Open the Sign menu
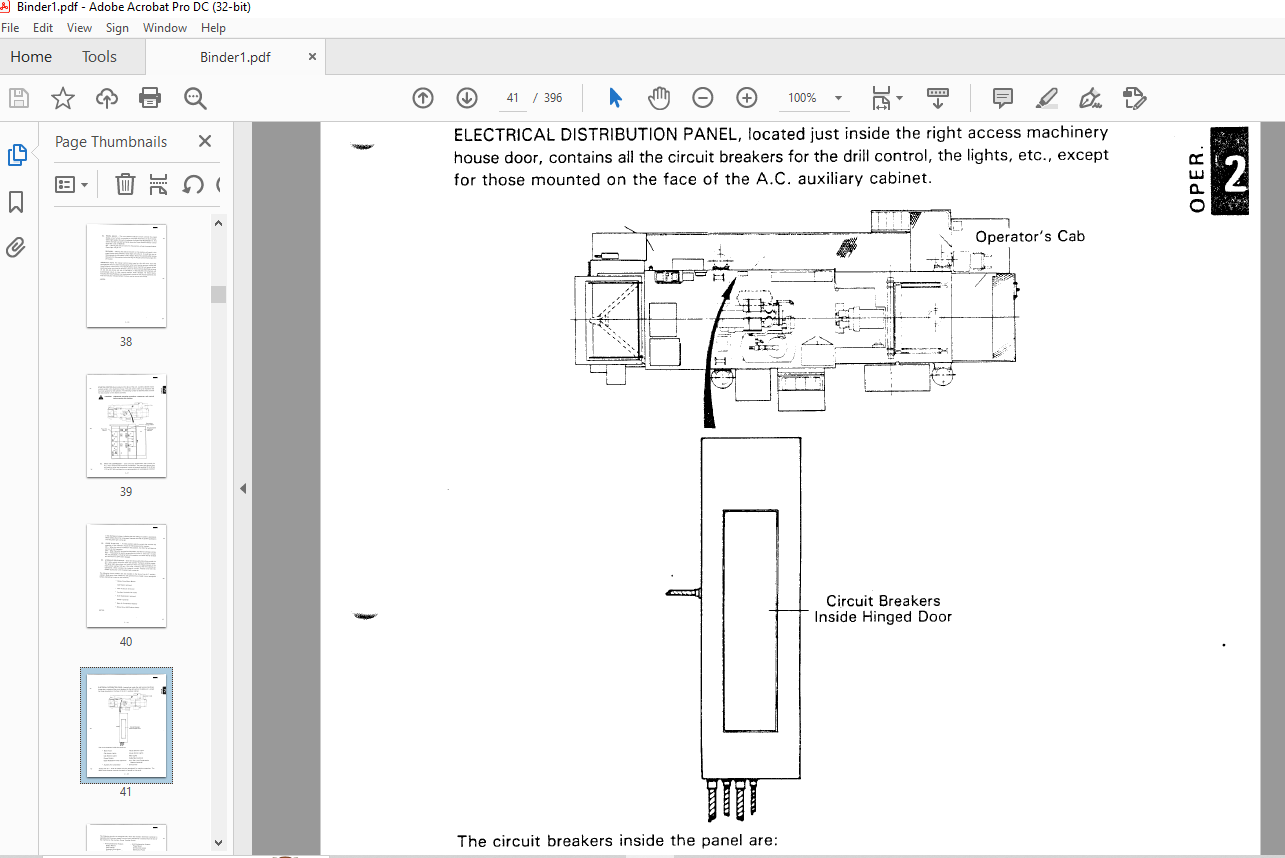The image size is (1285, 858). (117, 28)
